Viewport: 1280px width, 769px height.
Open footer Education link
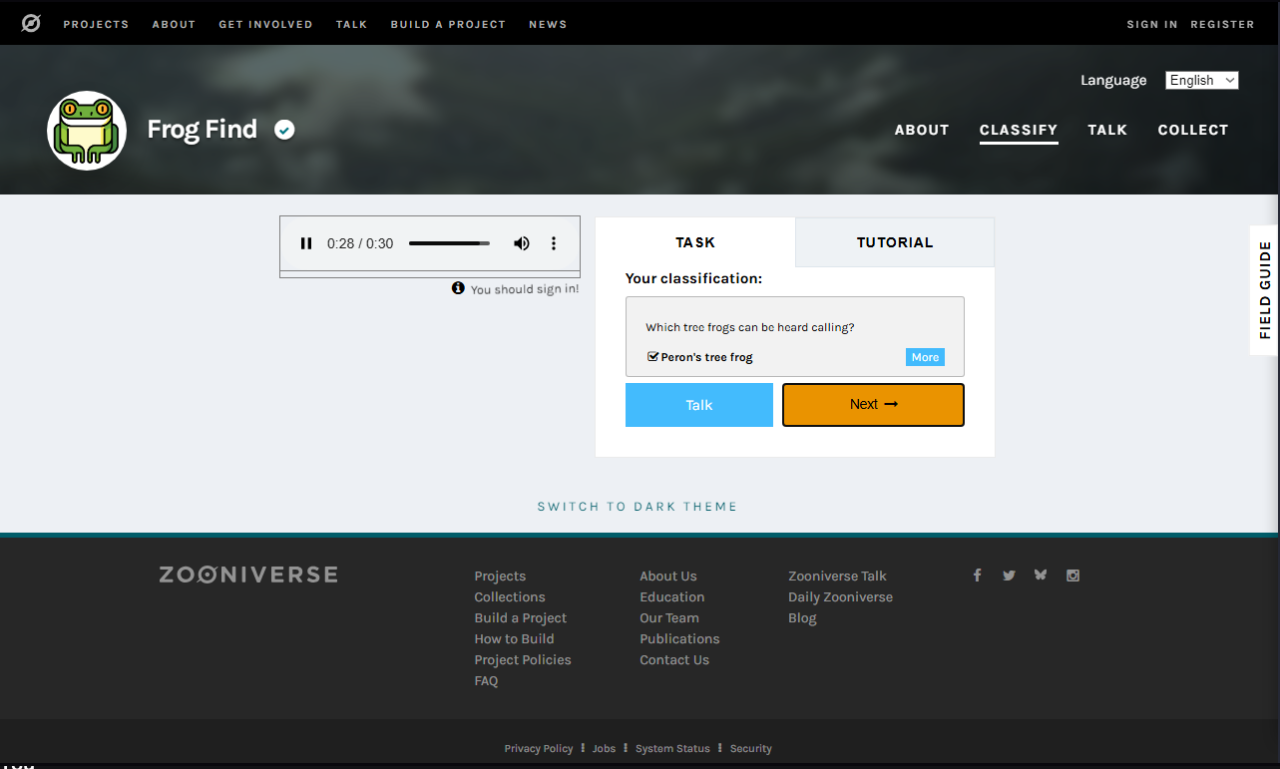672,597
